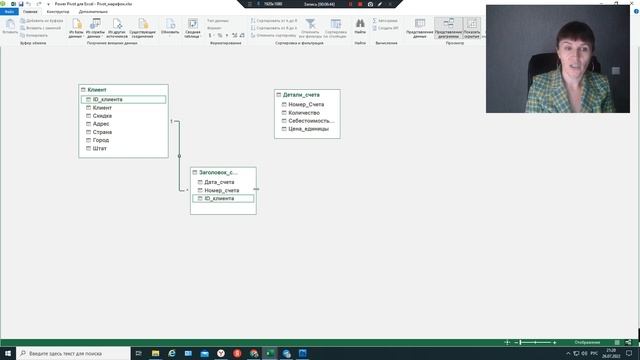
Task: Click Сортировать от А до Я
Action: [274, 20]
